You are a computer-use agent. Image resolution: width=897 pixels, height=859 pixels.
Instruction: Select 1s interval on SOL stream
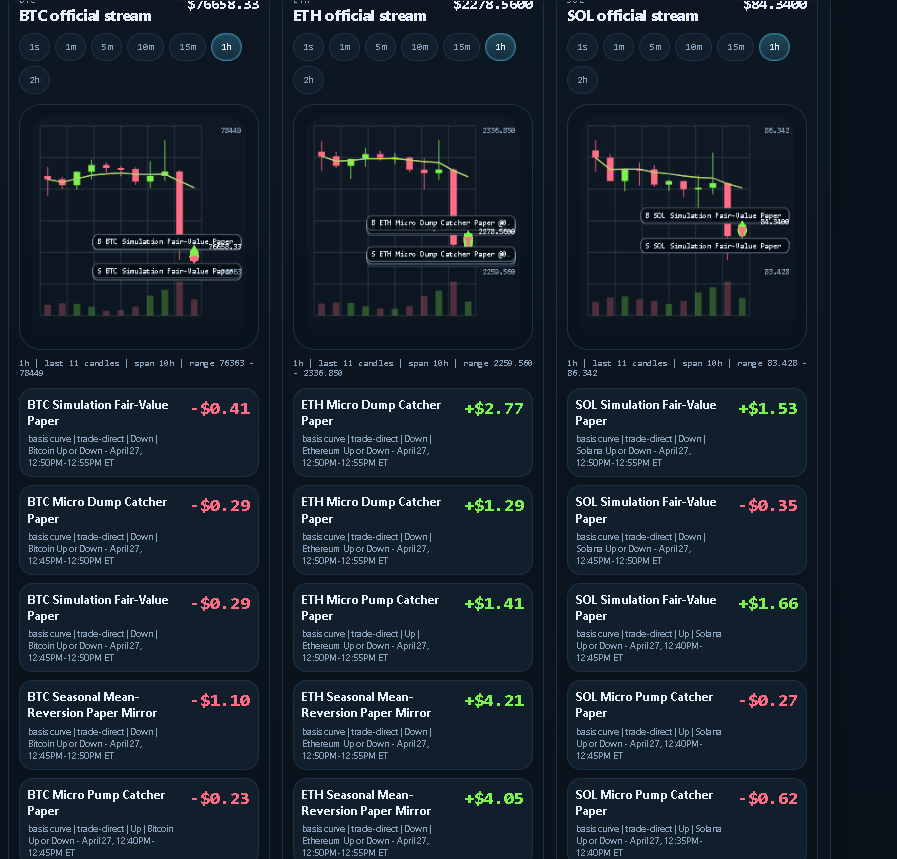coord(582,47)
